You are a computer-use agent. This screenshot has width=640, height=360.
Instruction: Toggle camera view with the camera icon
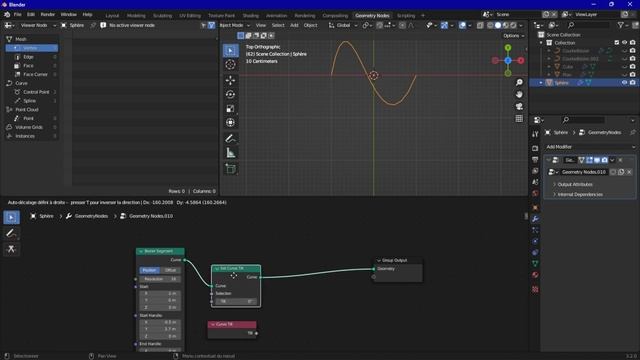click(x=519, y=106)
